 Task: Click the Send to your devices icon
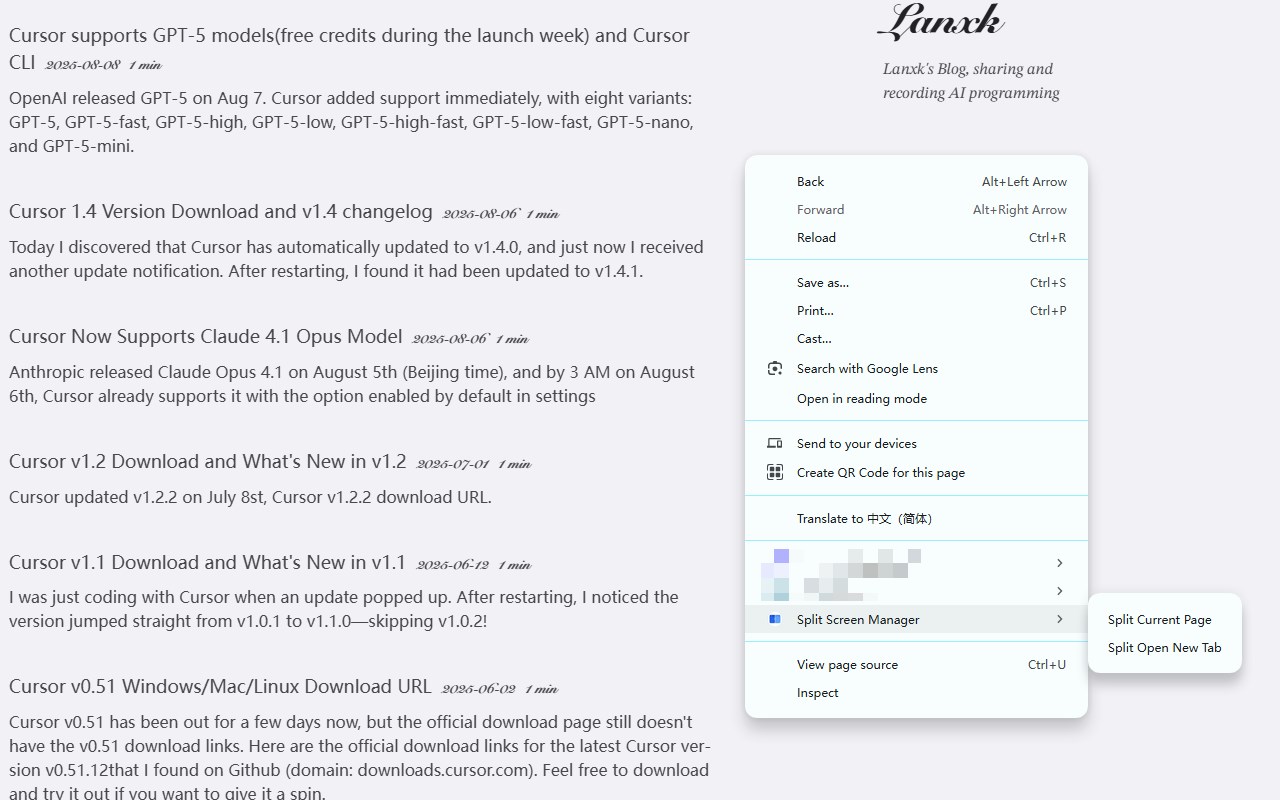(775, 443)
